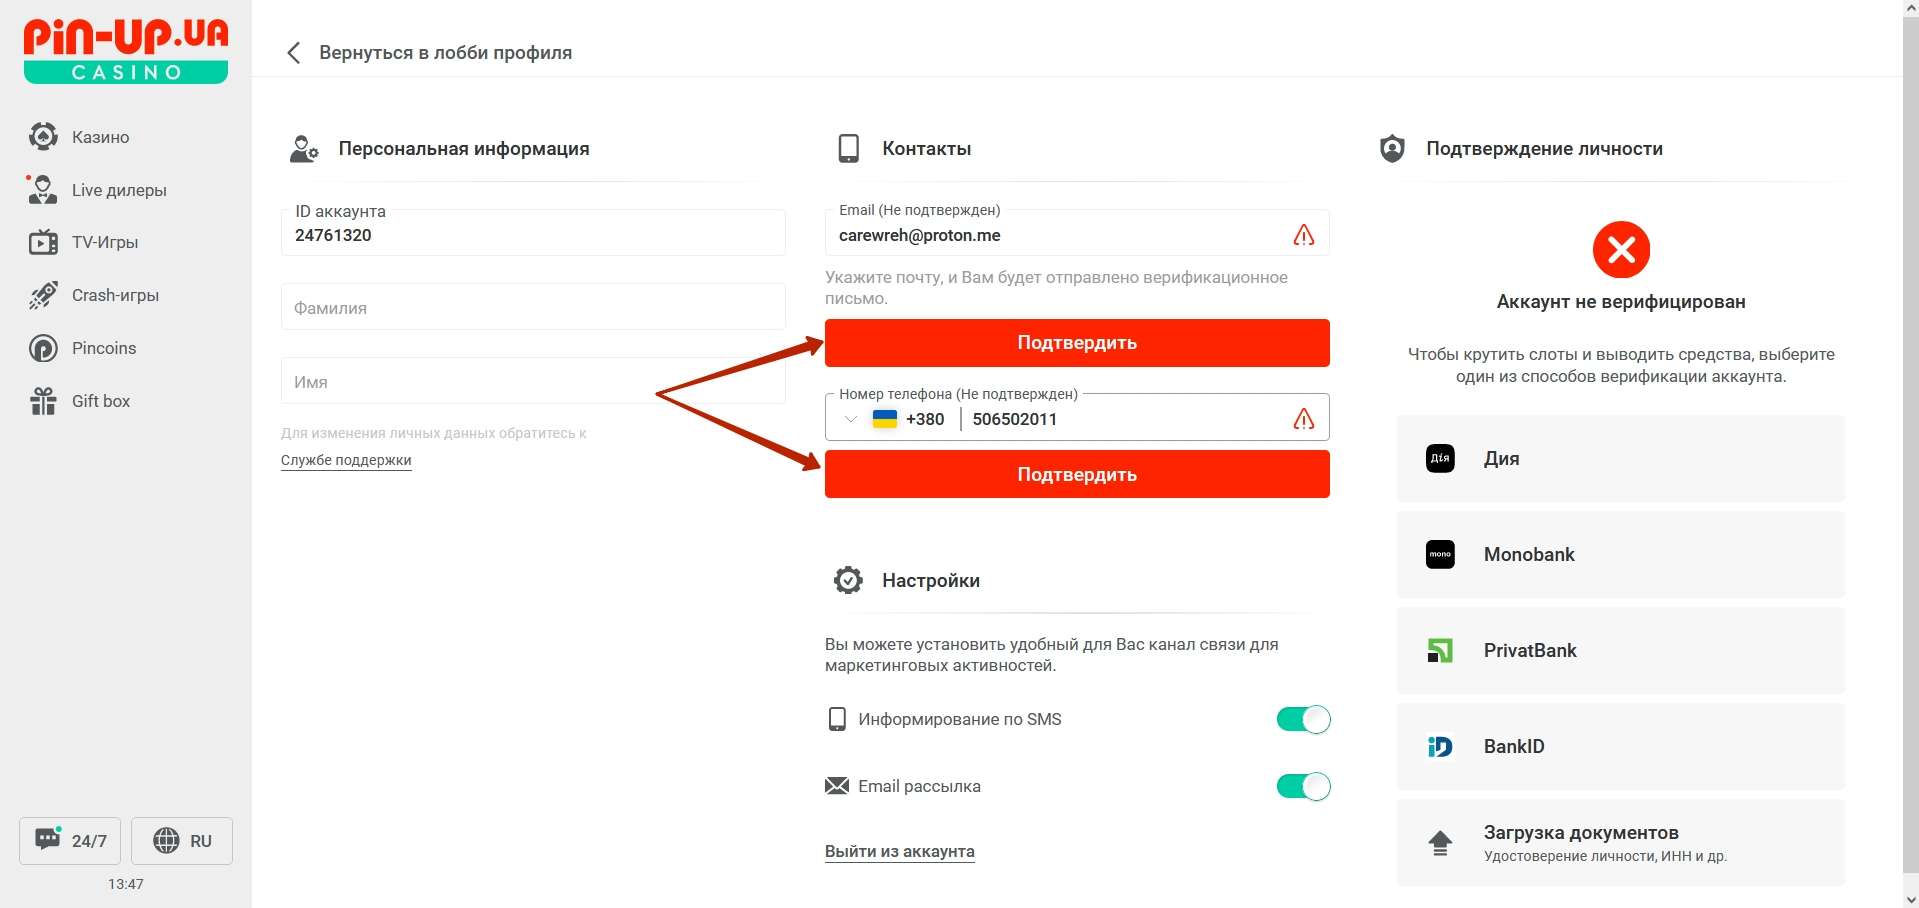Open Crash-игры in the sidebar menu

click(115, 295)
